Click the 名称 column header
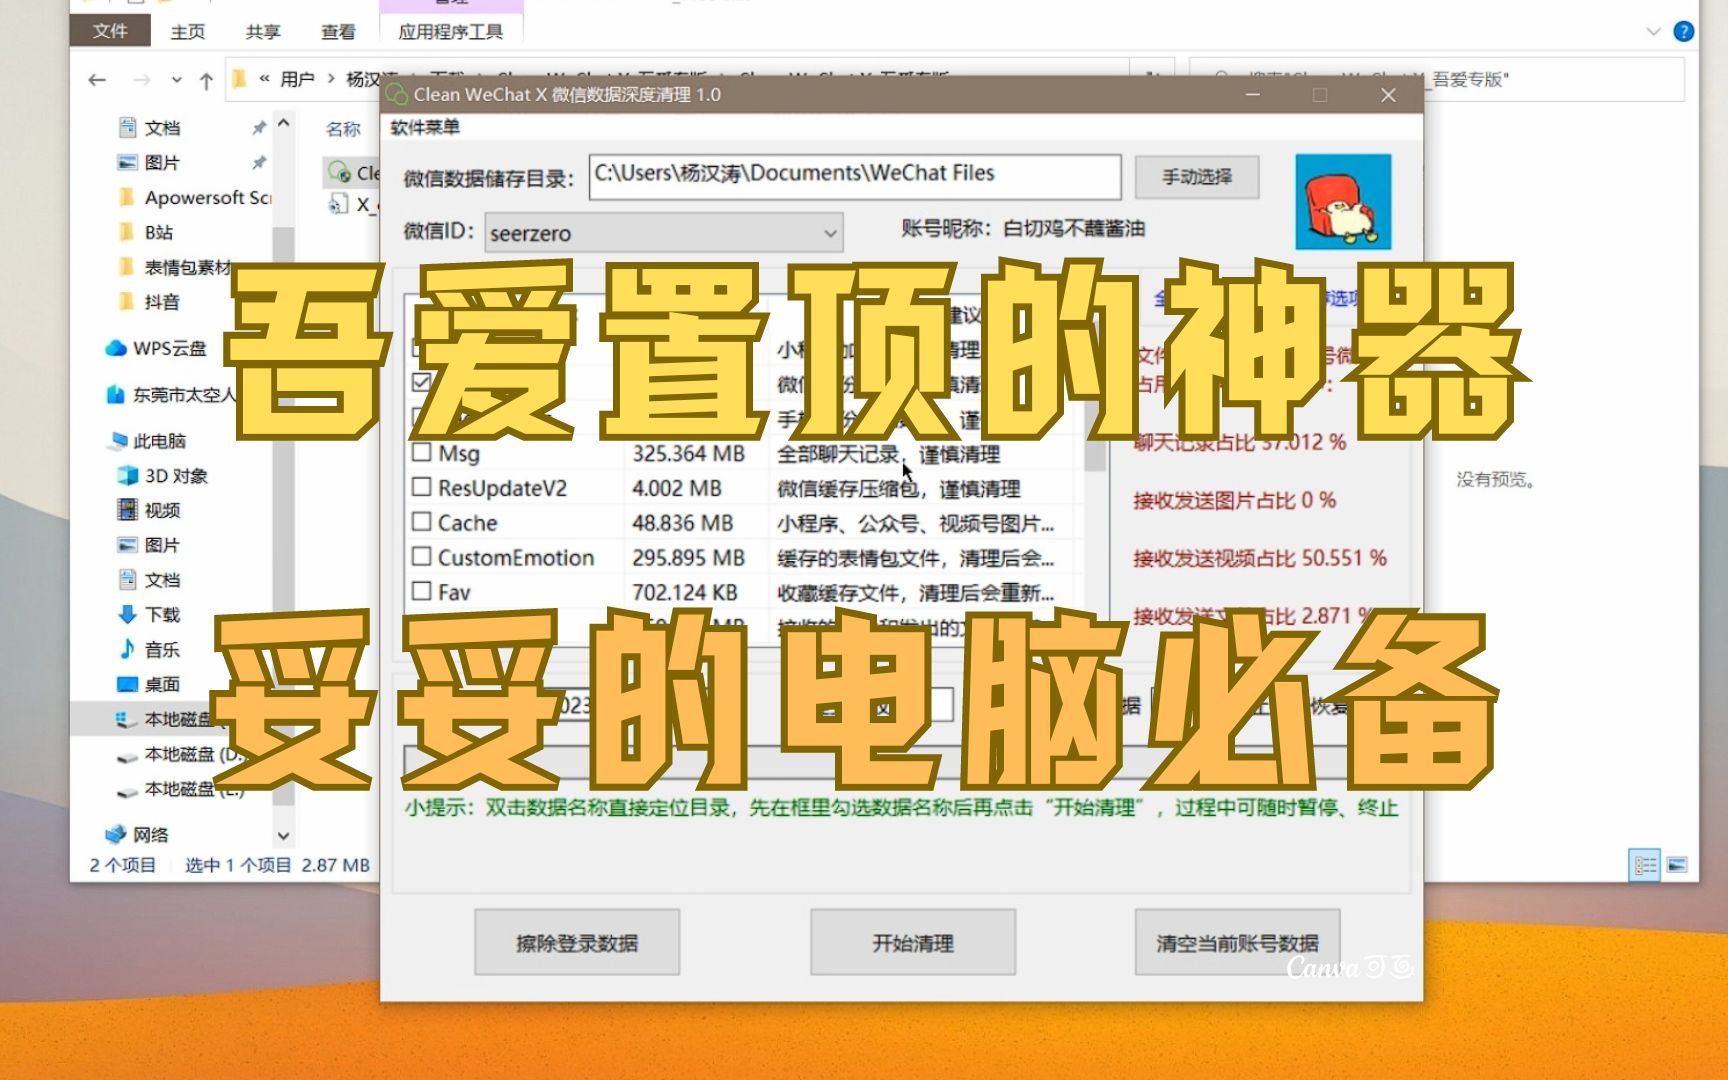Screen dimensions: 1728x1080 (343, 129)
